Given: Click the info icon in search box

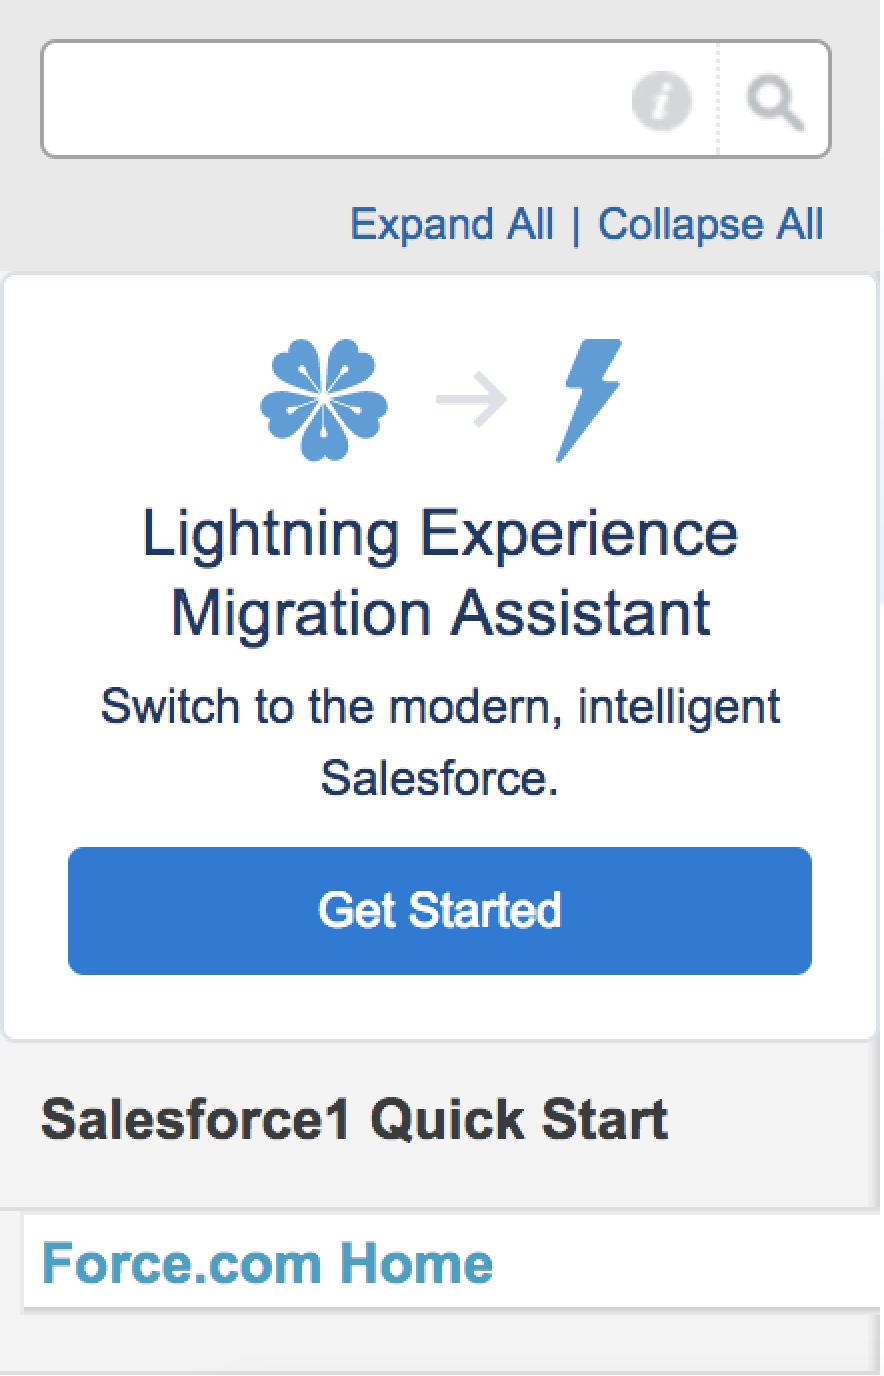Looking at the screenshot, I should pyautogui.click(x=662, y=101).
